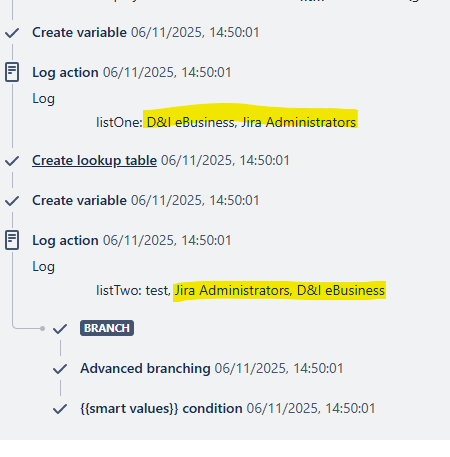The image size is (450, 457).
Task: Click the Create lookup table timestamp
Action: 225,160
